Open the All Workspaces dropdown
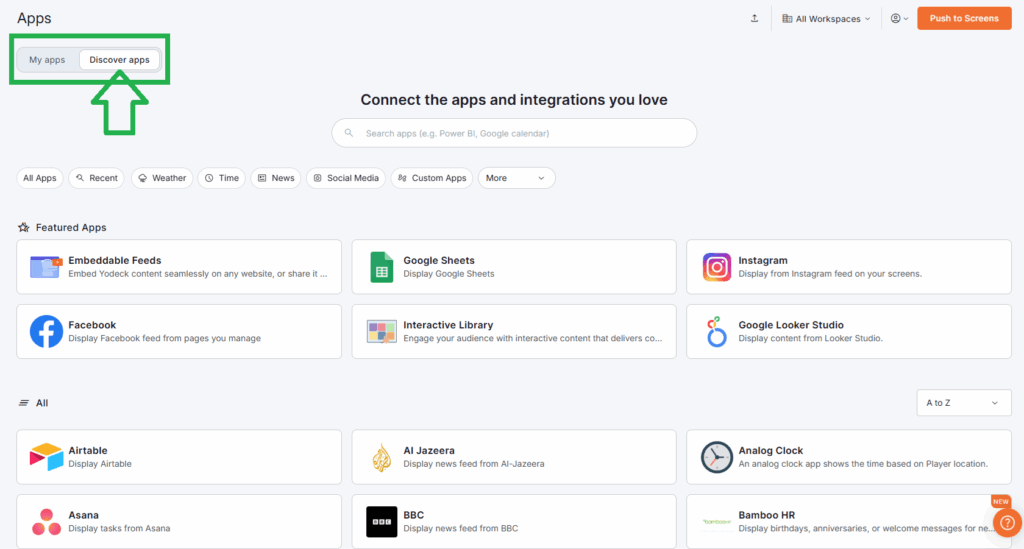This screenshot has width=1024, height=549. pos(826,19)
